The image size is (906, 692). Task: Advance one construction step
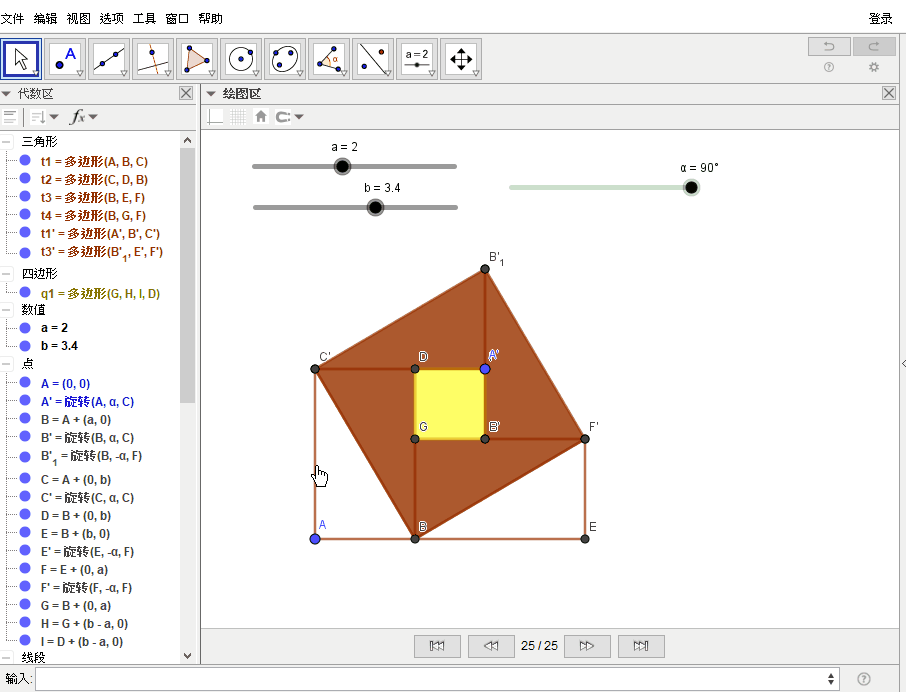tap(587, 646)
